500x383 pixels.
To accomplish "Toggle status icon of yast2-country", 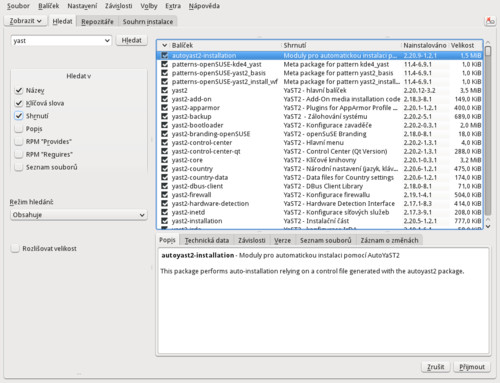I will [x=164, y=168].
